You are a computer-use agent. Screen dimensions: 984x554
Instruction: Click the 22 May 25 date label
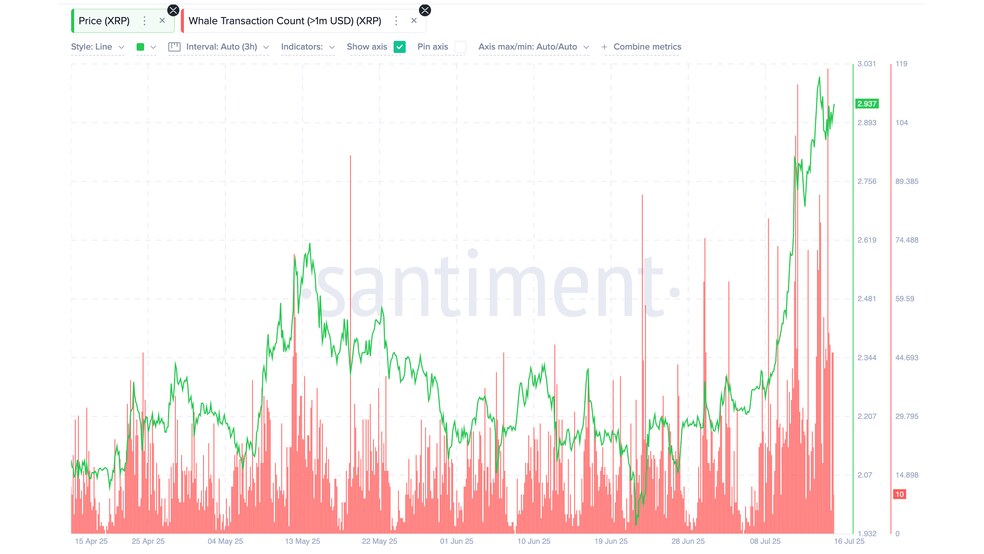pos(379,541)
